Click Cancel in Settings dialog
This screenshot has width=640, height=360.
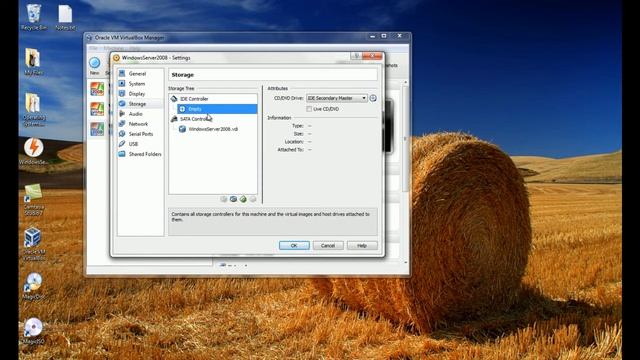(328, 245)
